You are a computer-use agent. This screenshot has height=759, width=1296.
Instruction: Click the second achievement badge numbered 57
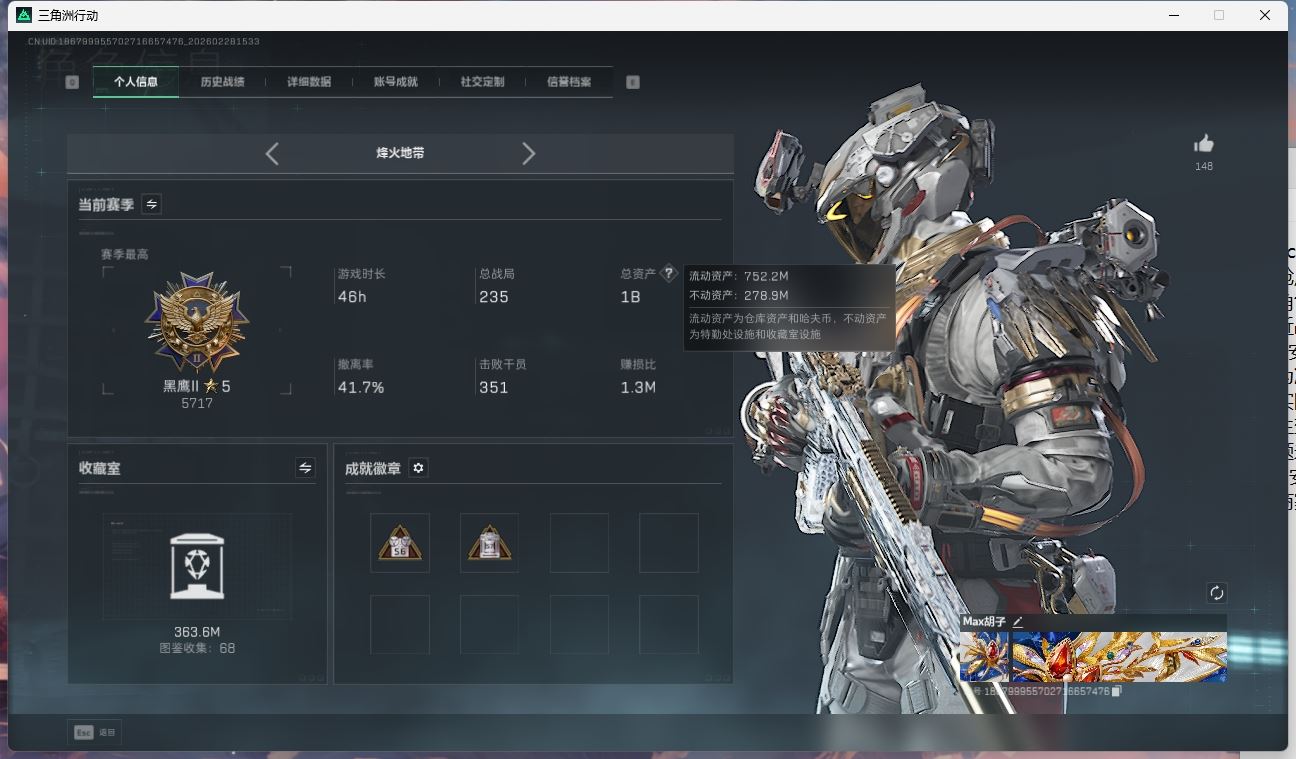(x=488, y=542)
